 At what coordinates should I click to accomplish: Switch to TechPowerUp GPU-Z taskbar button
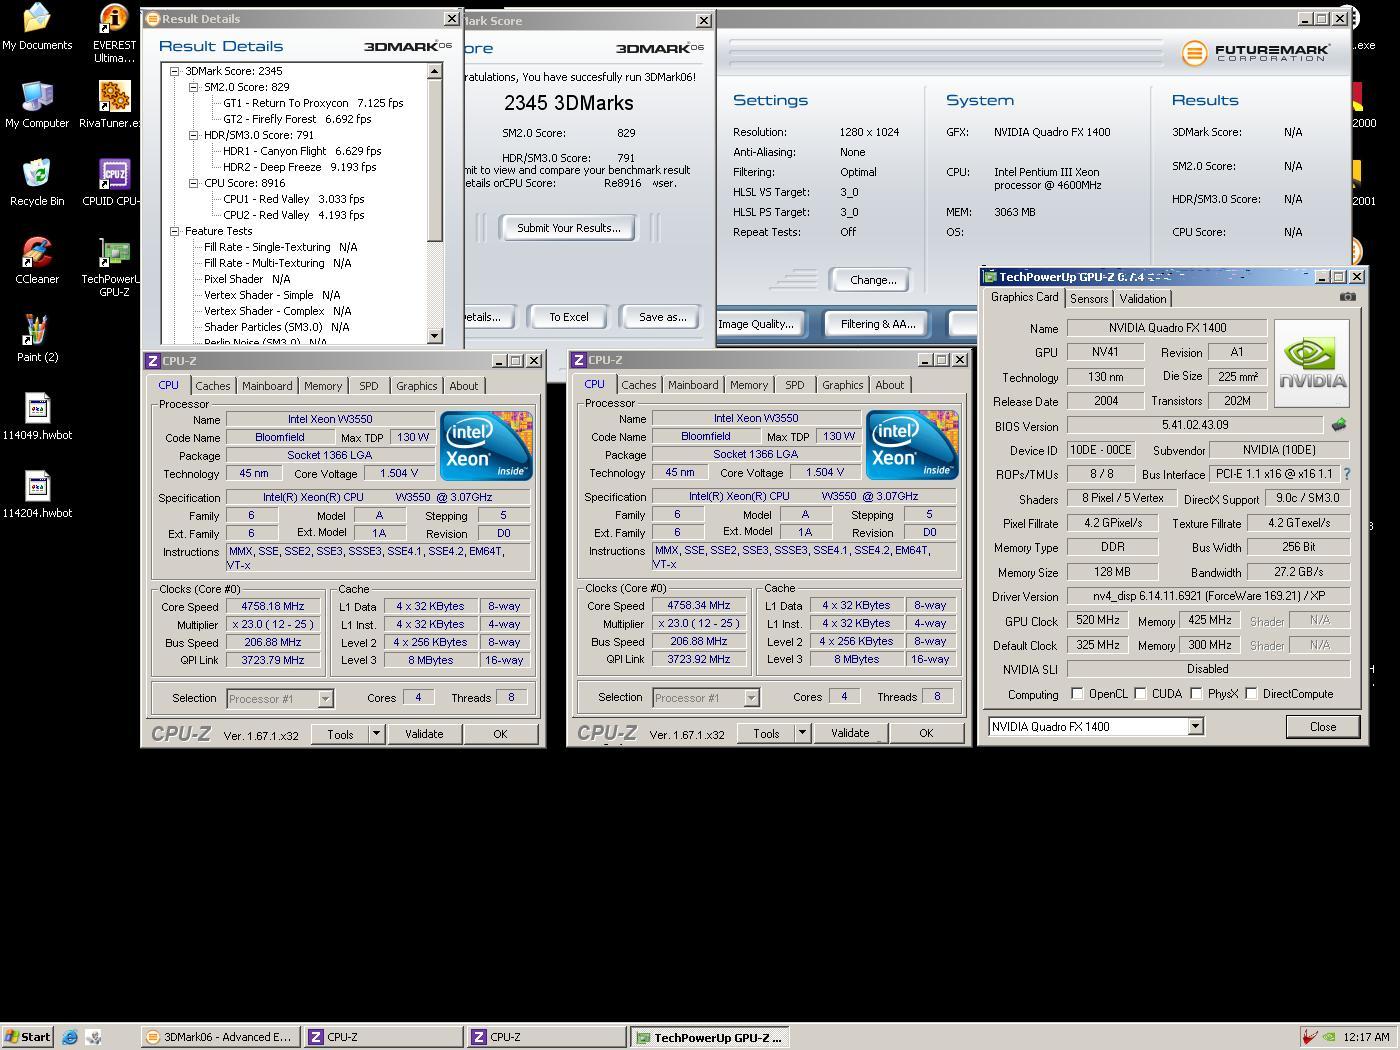pos(709,1037)
